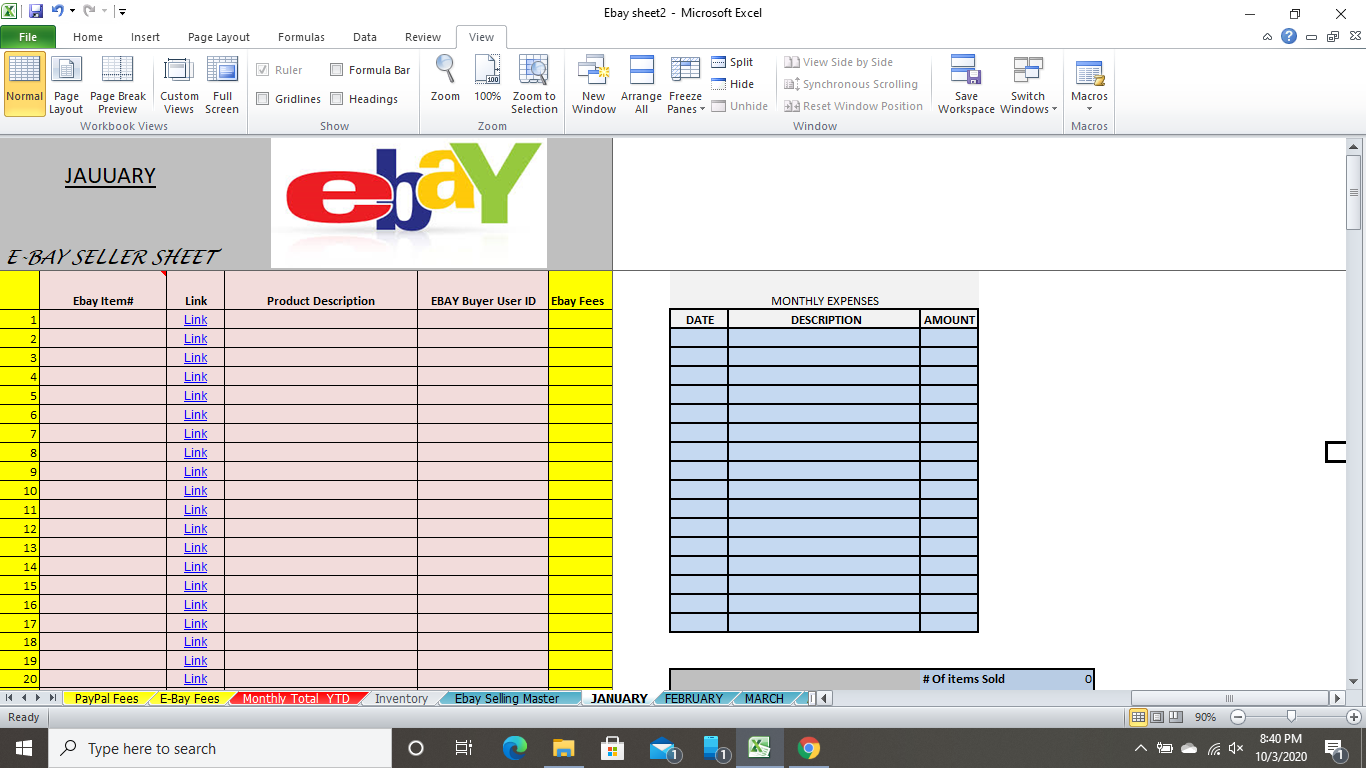Open Customize Quick Access Toolbar dropdown
This screenshot has height=768, width=1366.
coord(122,12)
